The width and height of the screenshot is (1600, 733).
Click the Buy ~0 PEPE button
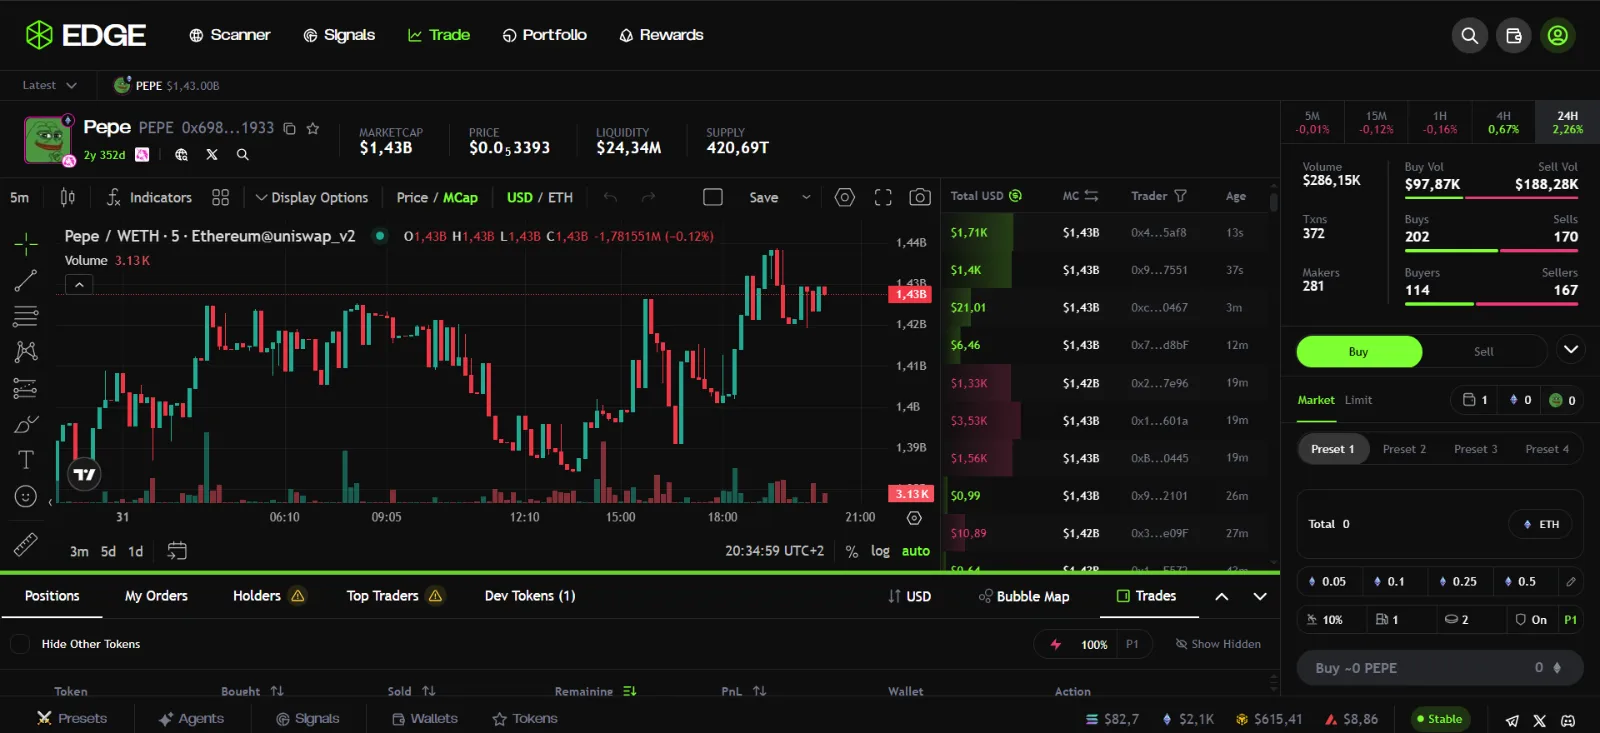(x=1440, y=668)
